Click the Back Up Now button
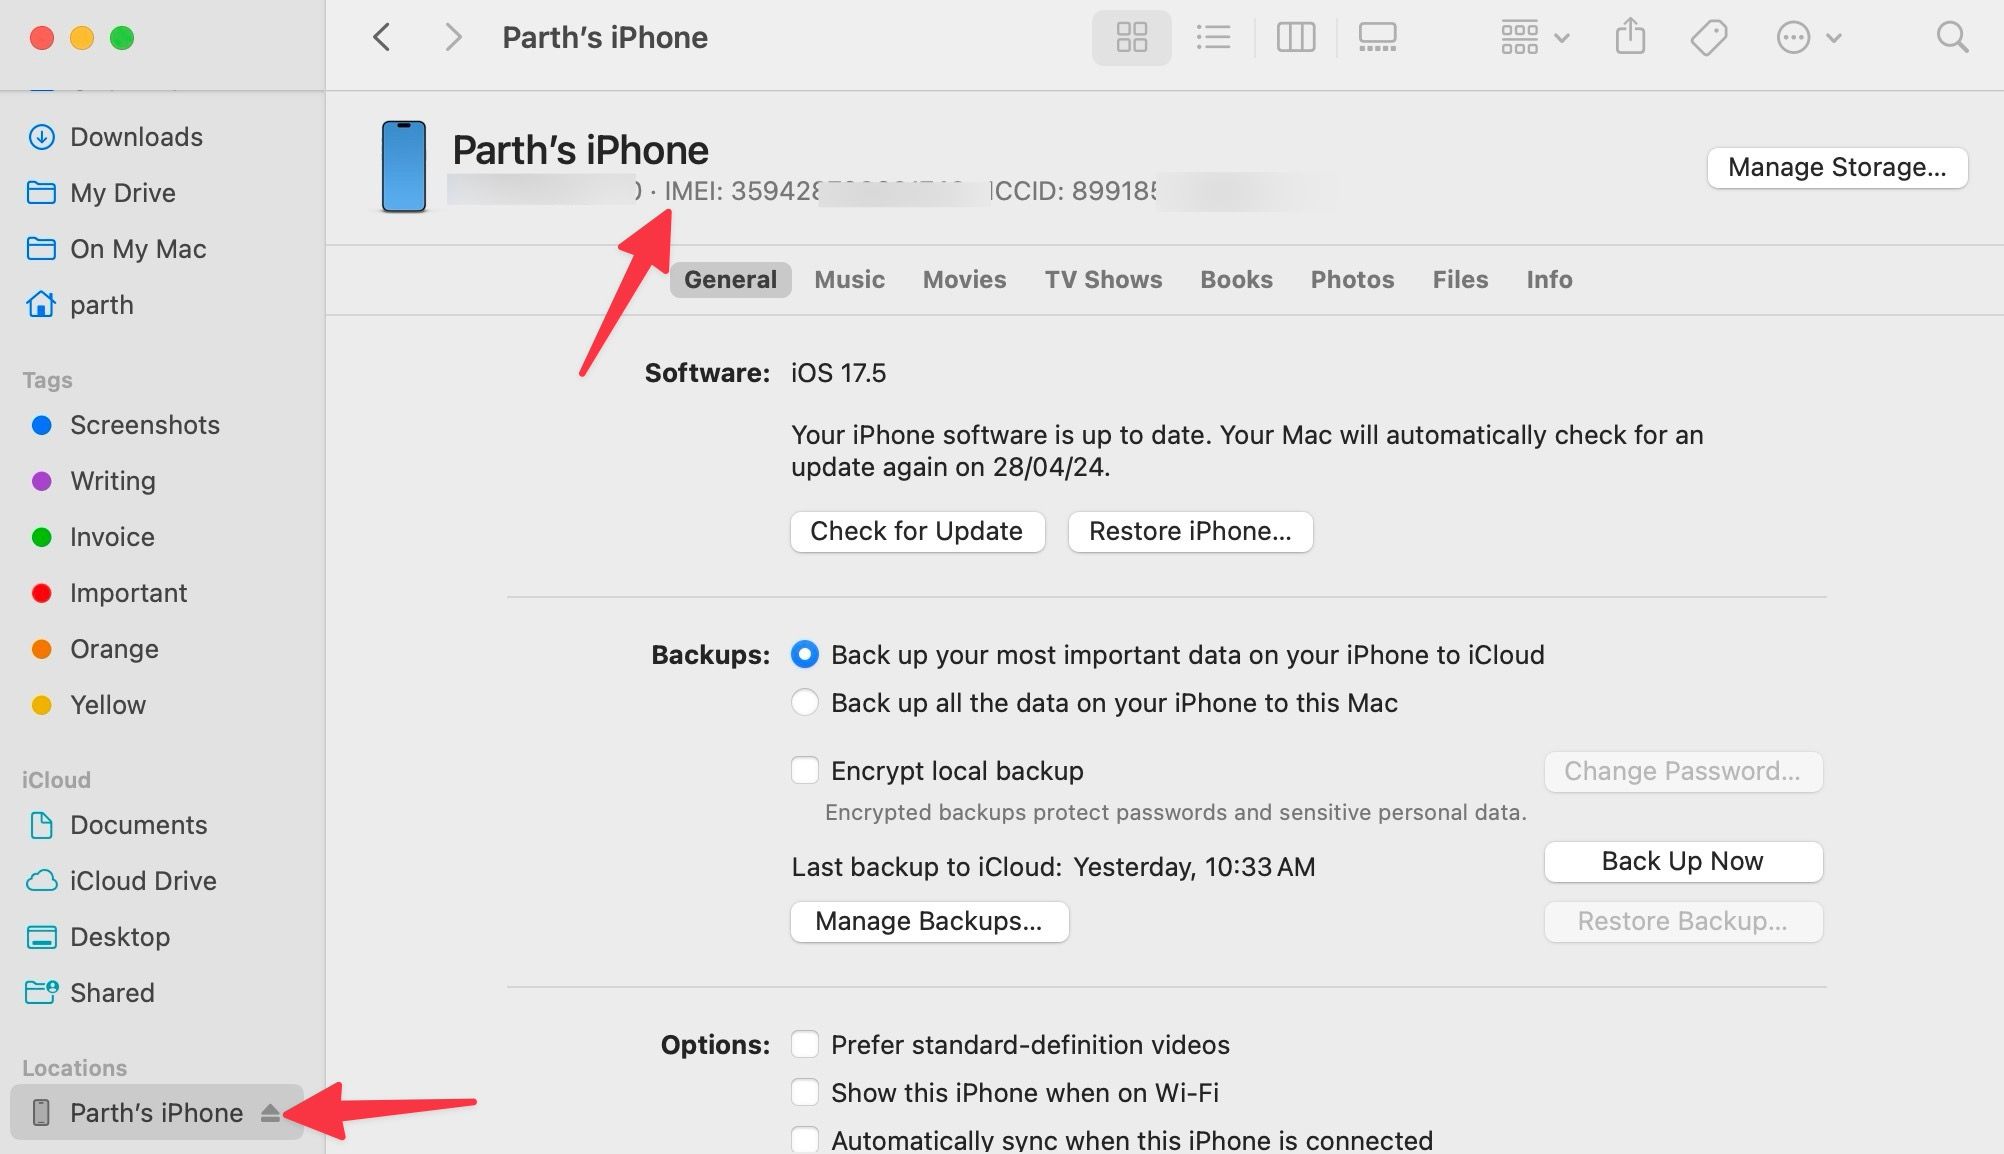The image size is (2004, 1154). click(1682, 862)
